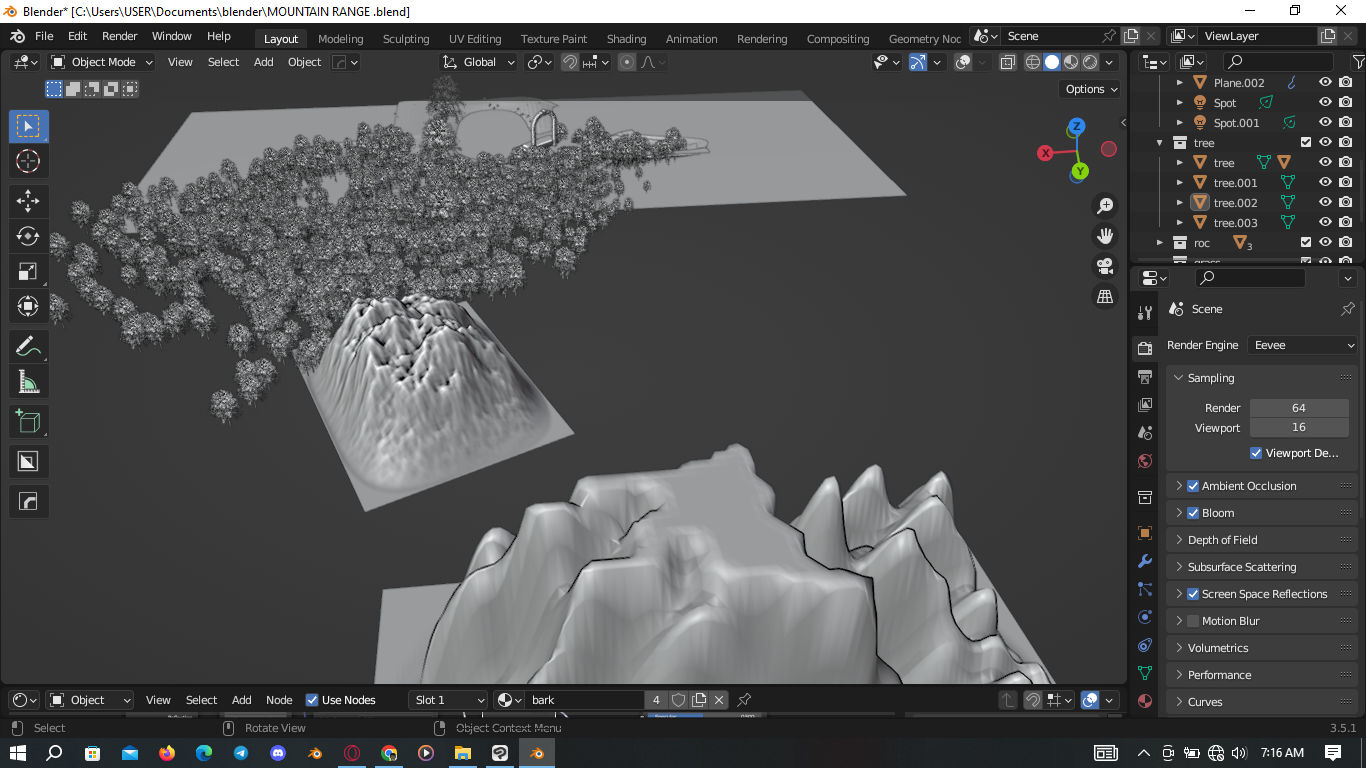Open the Physics properties tab
1366x768 pixels.
(1145, 617)
